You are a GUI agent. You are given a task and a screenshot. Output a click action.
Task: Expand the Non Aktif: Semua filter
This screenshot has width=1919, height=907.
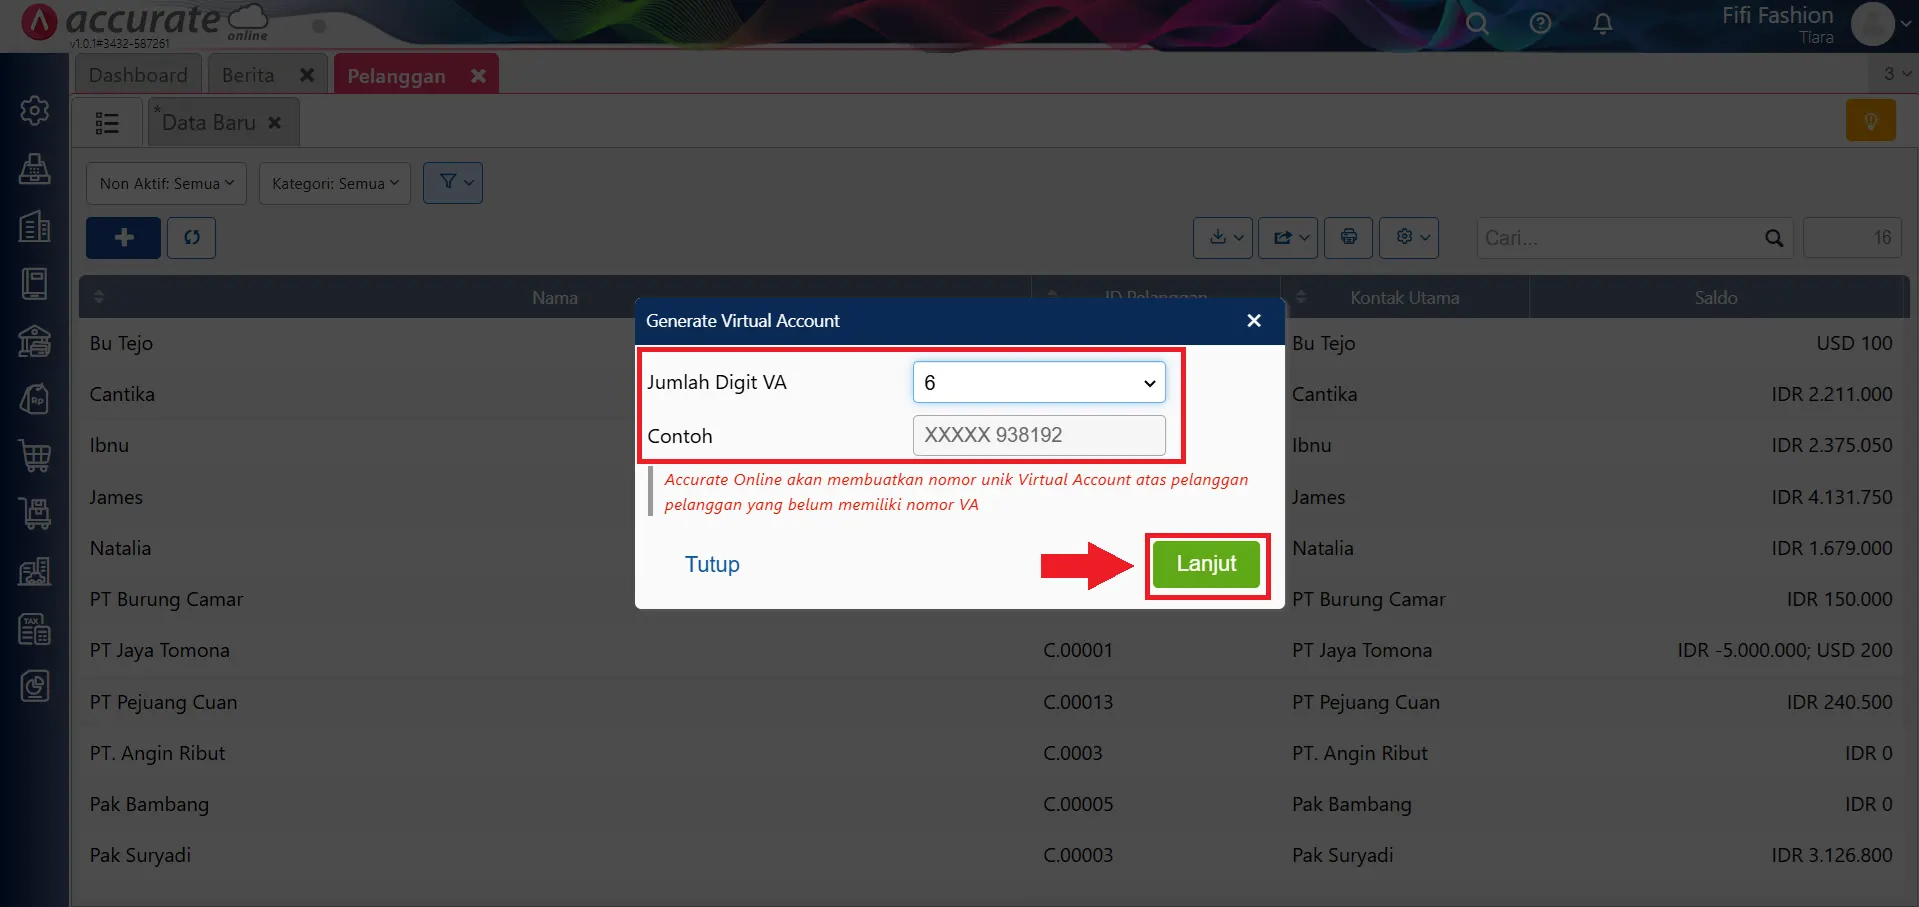tap(166, 184)
